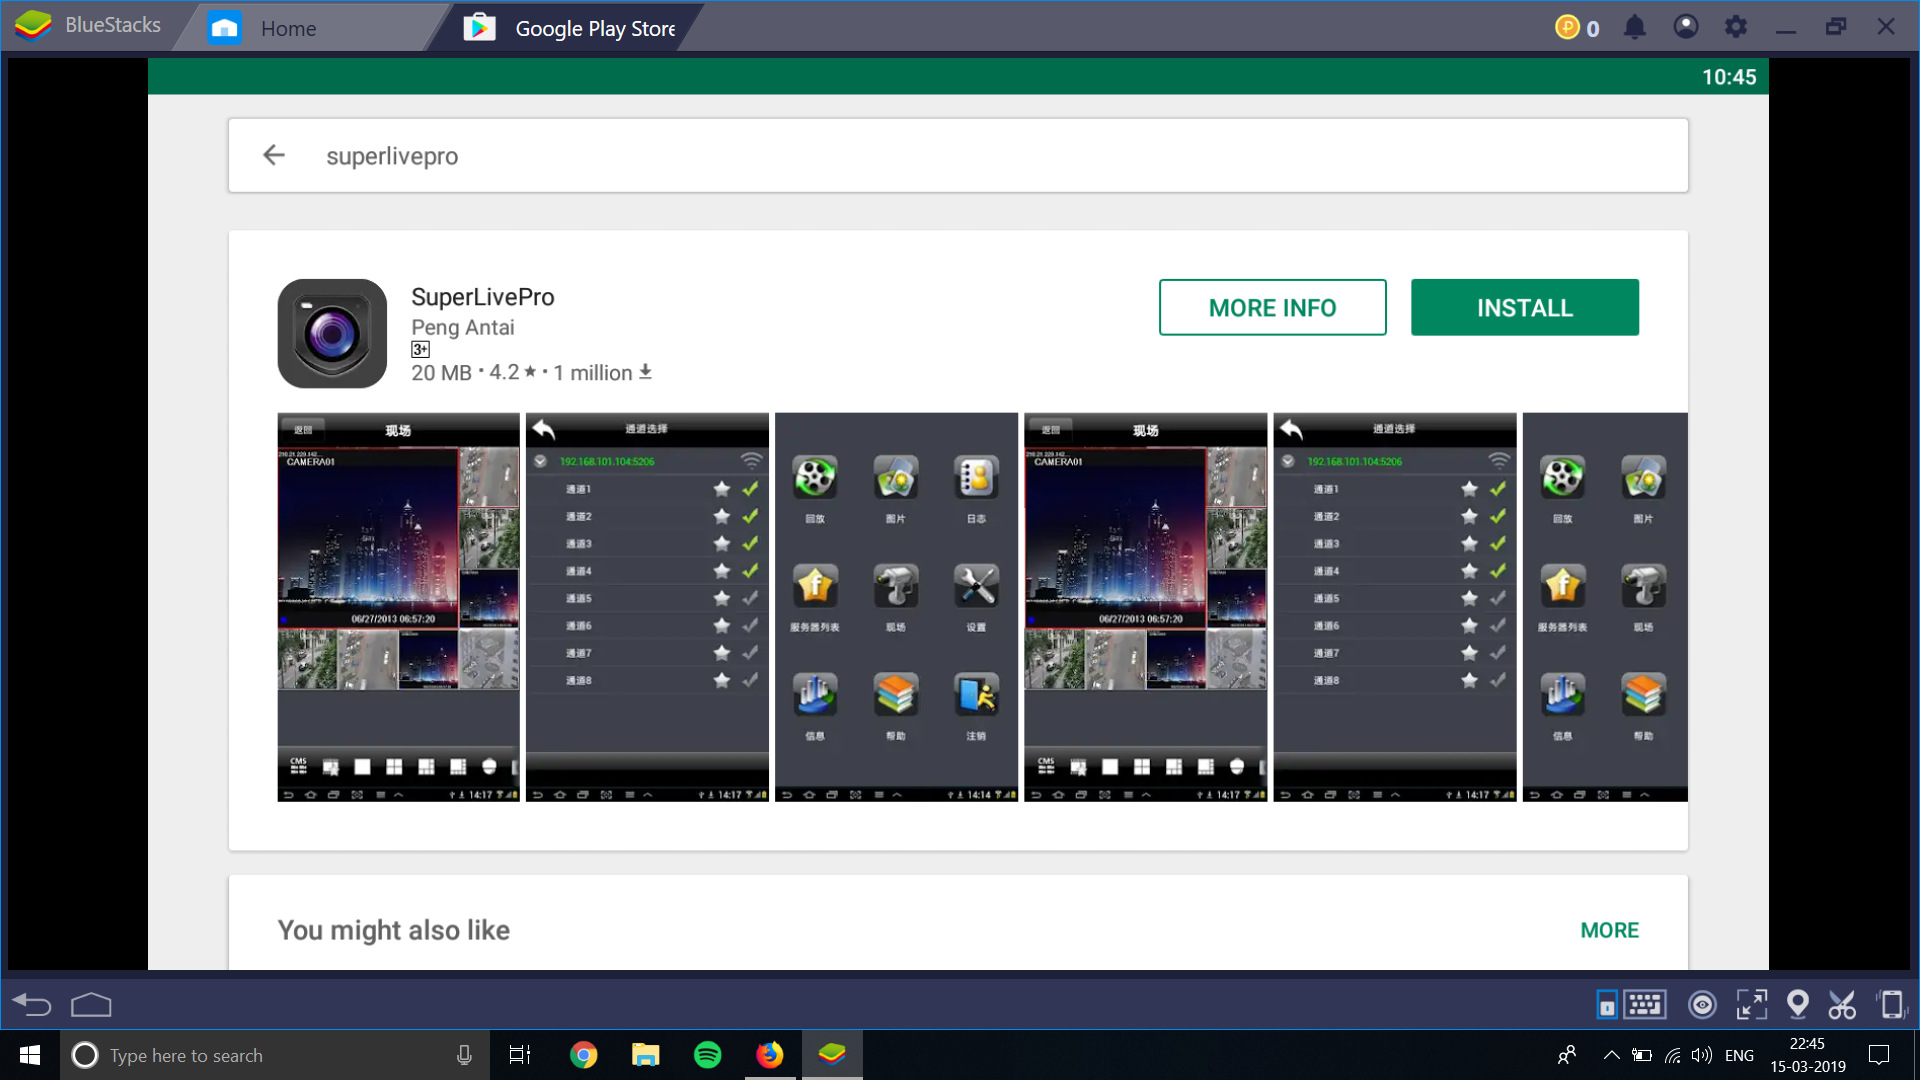Open BlueStacks notifications bell

(1634, 27)
